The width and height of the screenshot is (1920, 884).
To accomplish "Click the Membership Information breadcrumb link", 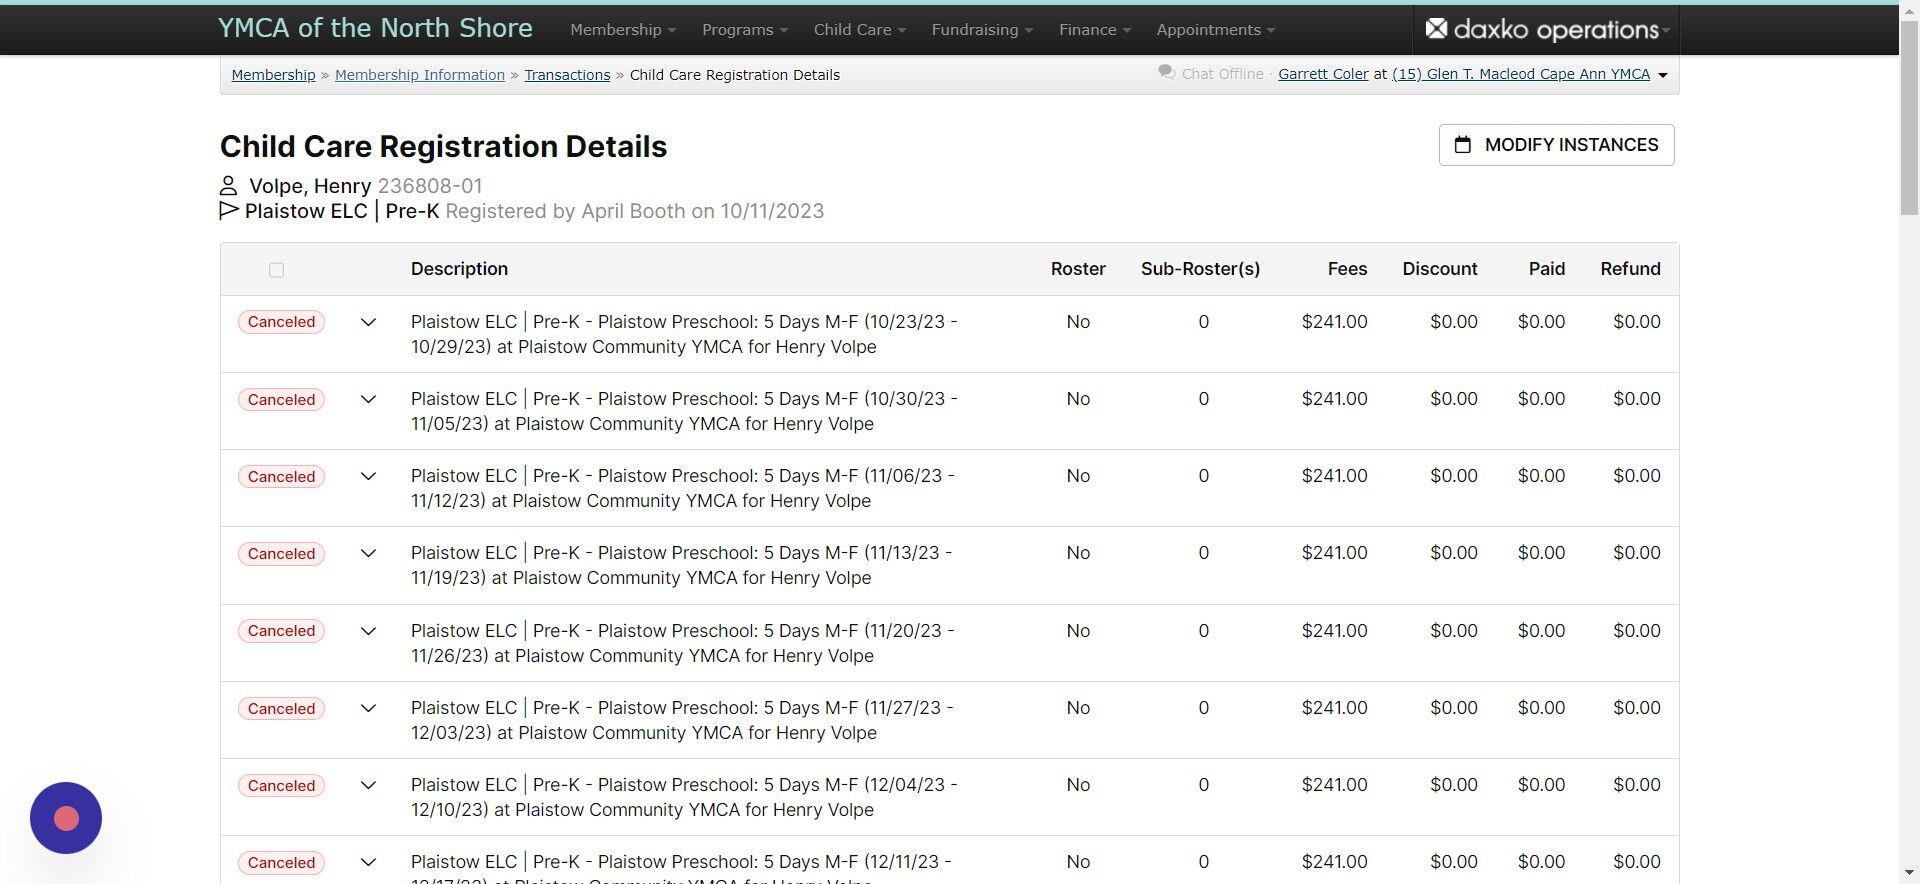I will [x=420, y=75].
